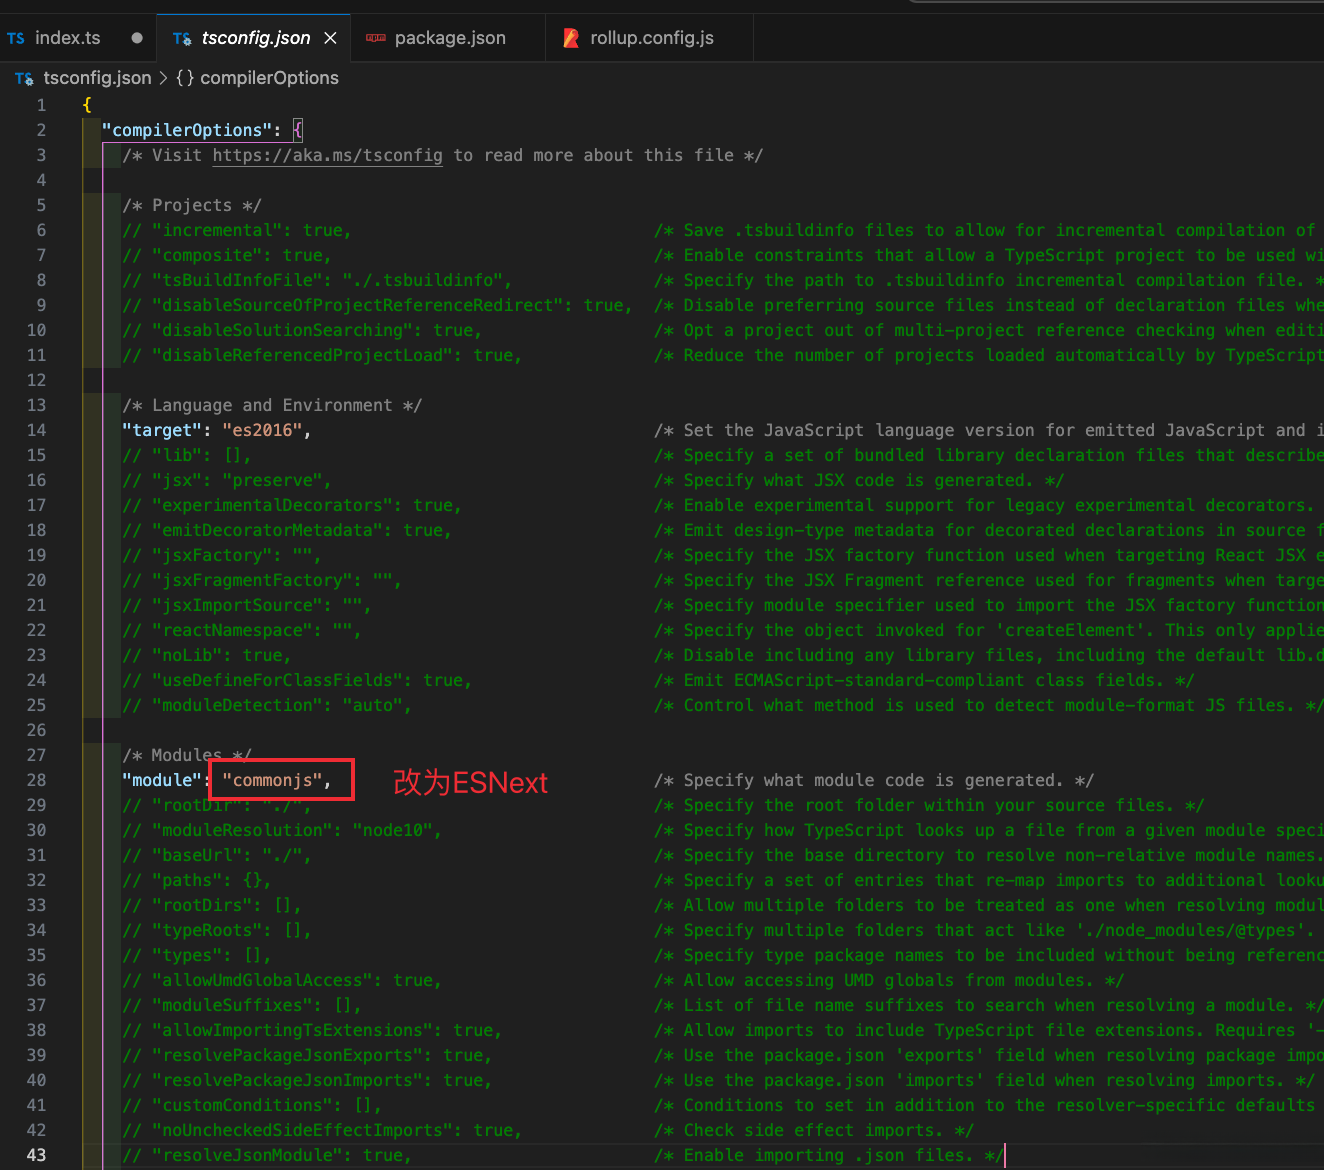Click the breadcrumb chevron separator
Image resolution: width=1324 pixels, height=1170 pixels.
pos(163,78)
